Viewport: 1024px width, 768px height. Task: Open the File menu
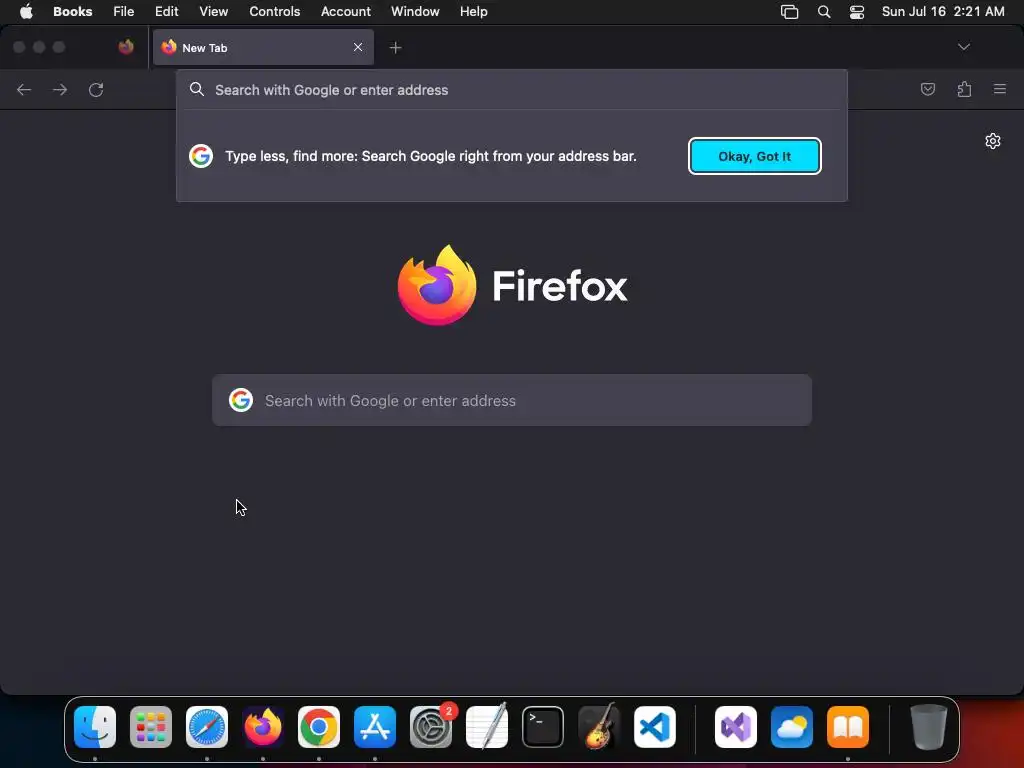tap(123, 11)
